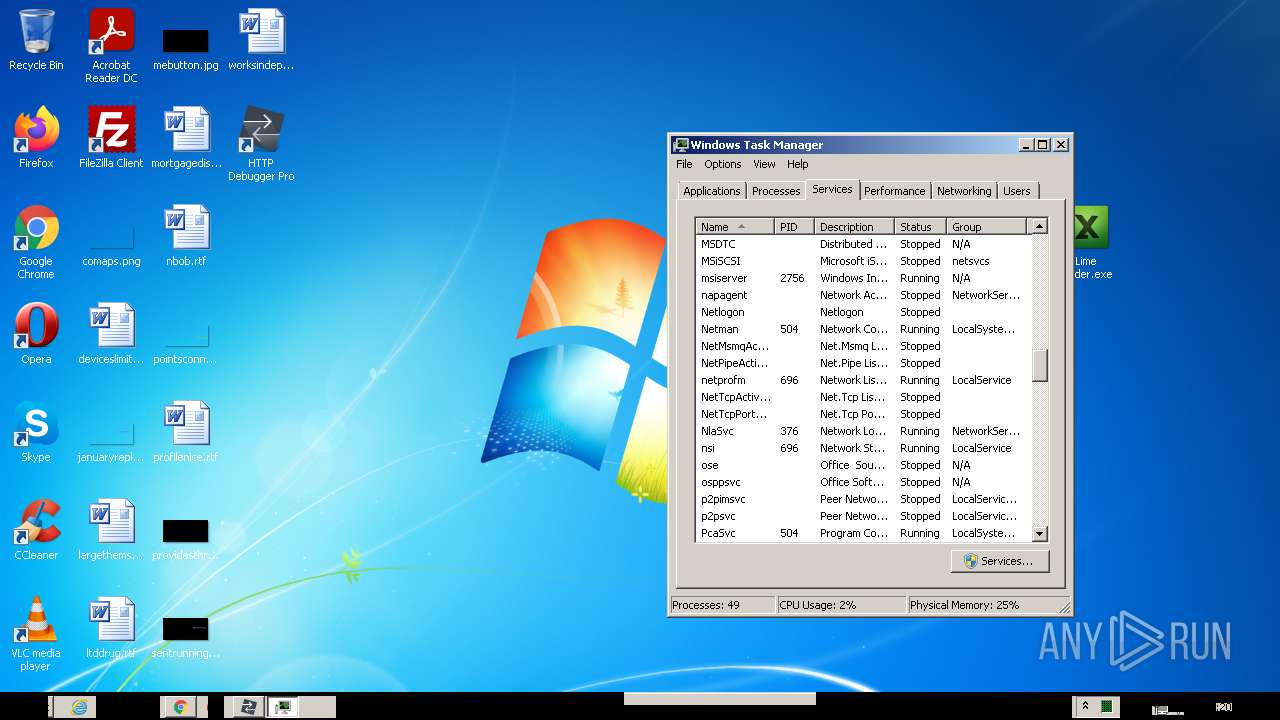Sort services by Description column header
This screenshot has width=1280, height=720.
[x=855, y=227]
